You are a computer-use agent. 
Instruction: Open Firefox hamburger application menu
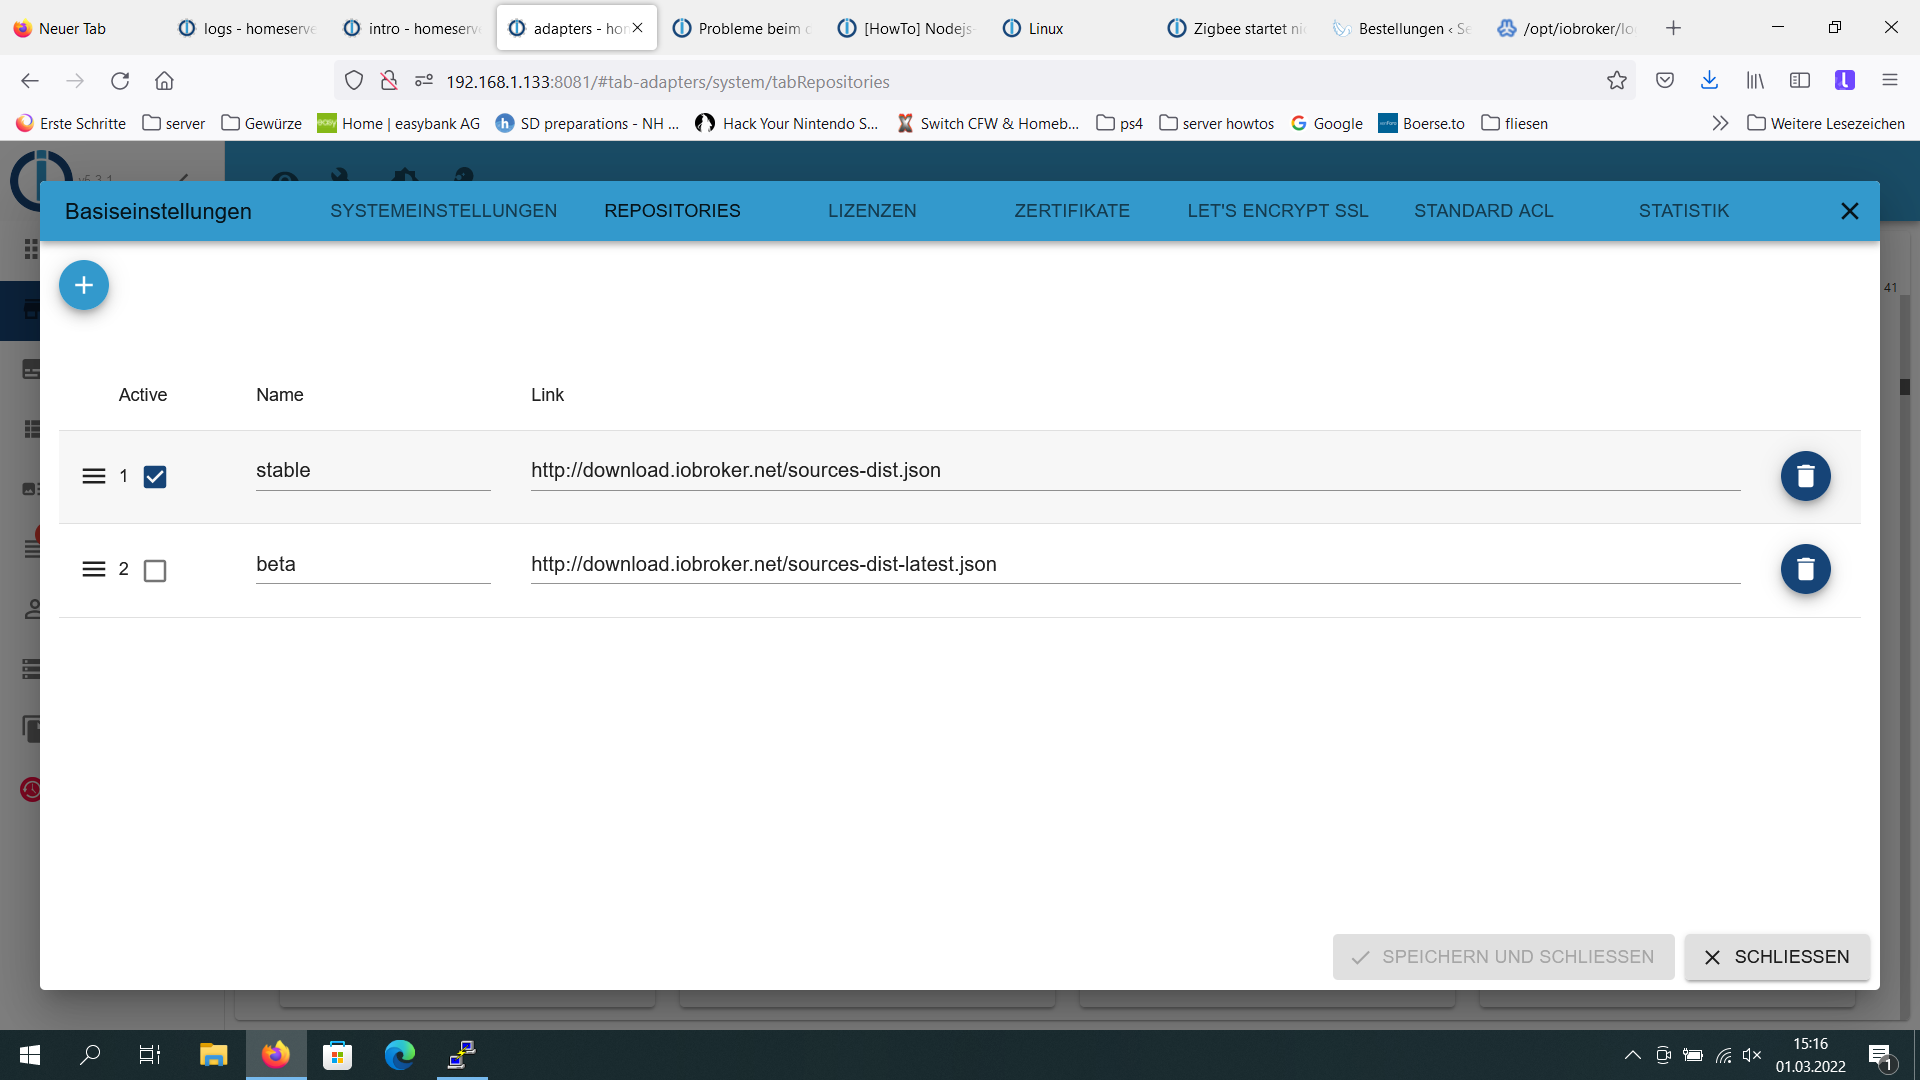pyautogui.click(x=1889, y=81)
